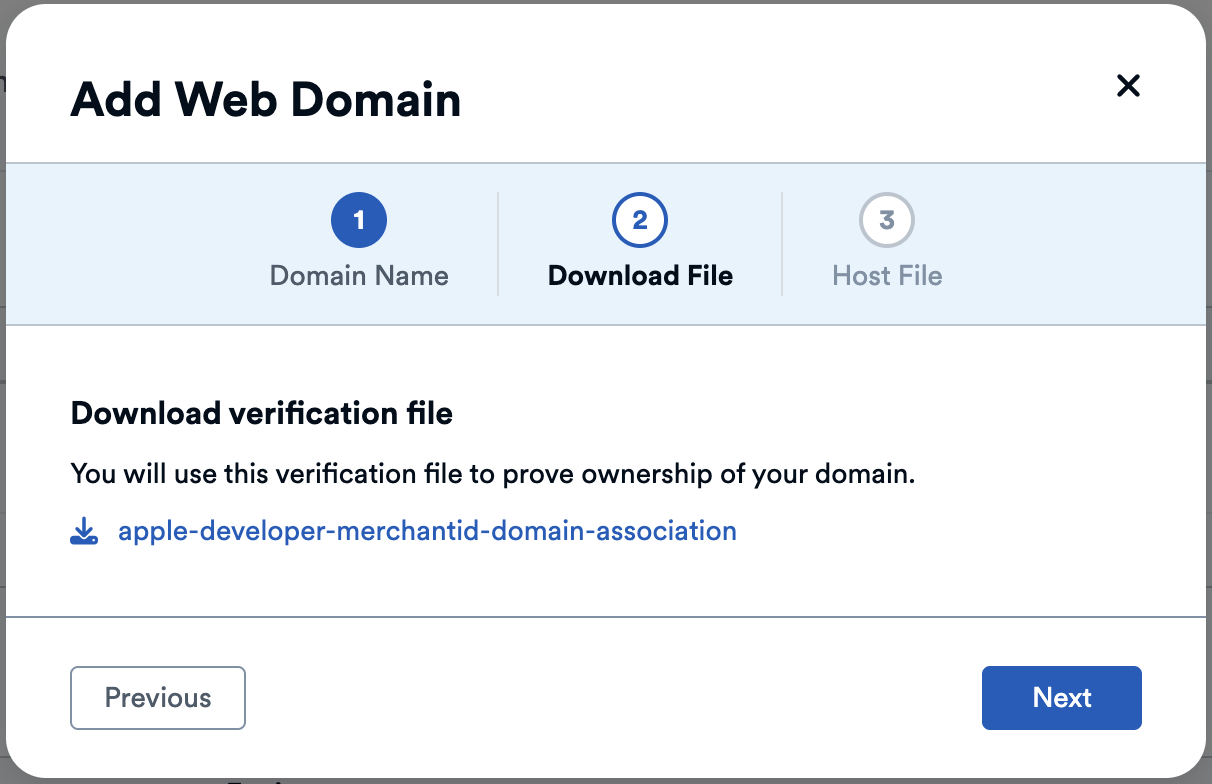Click empty footer space between Previous and Next
The image size is (1212, 784).
(610, 698)
